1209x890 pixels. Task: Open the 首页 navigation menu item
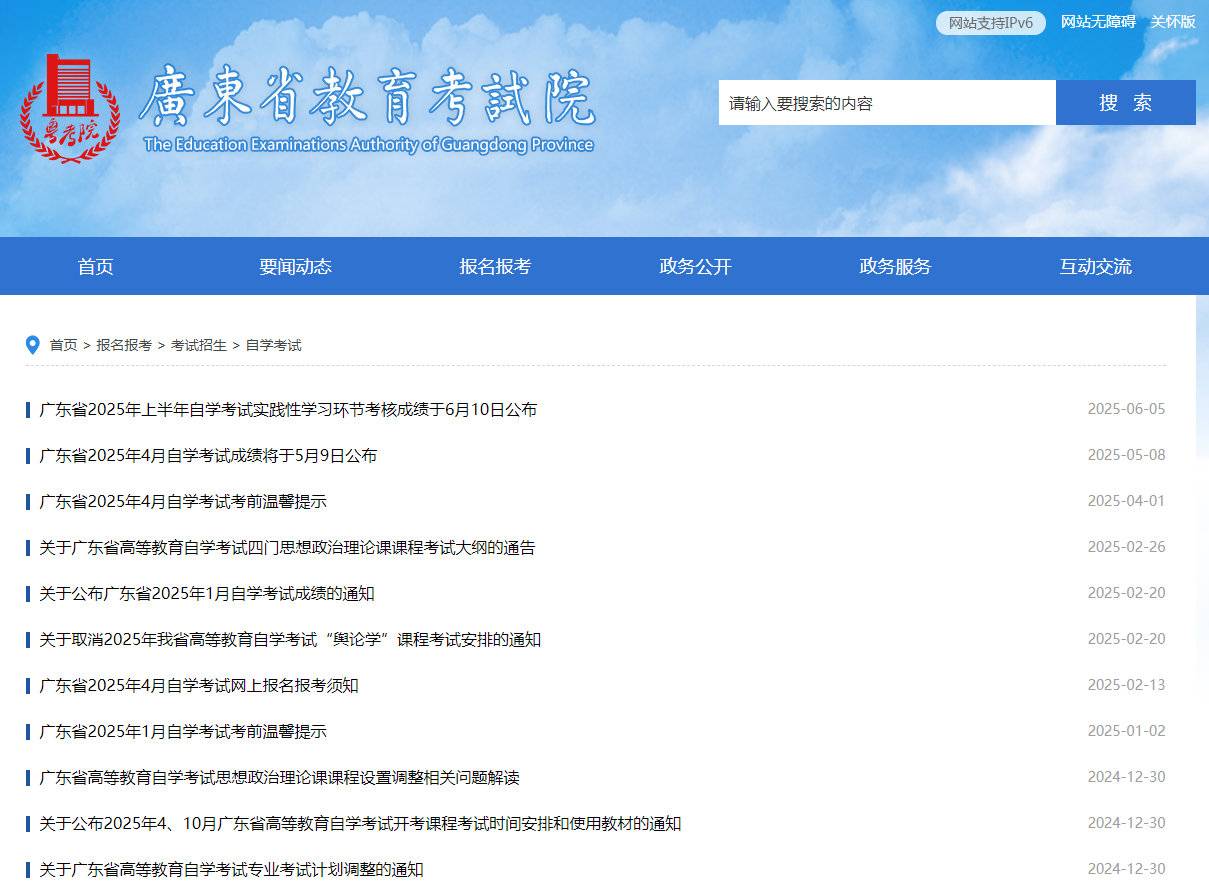tap(95, 266)
